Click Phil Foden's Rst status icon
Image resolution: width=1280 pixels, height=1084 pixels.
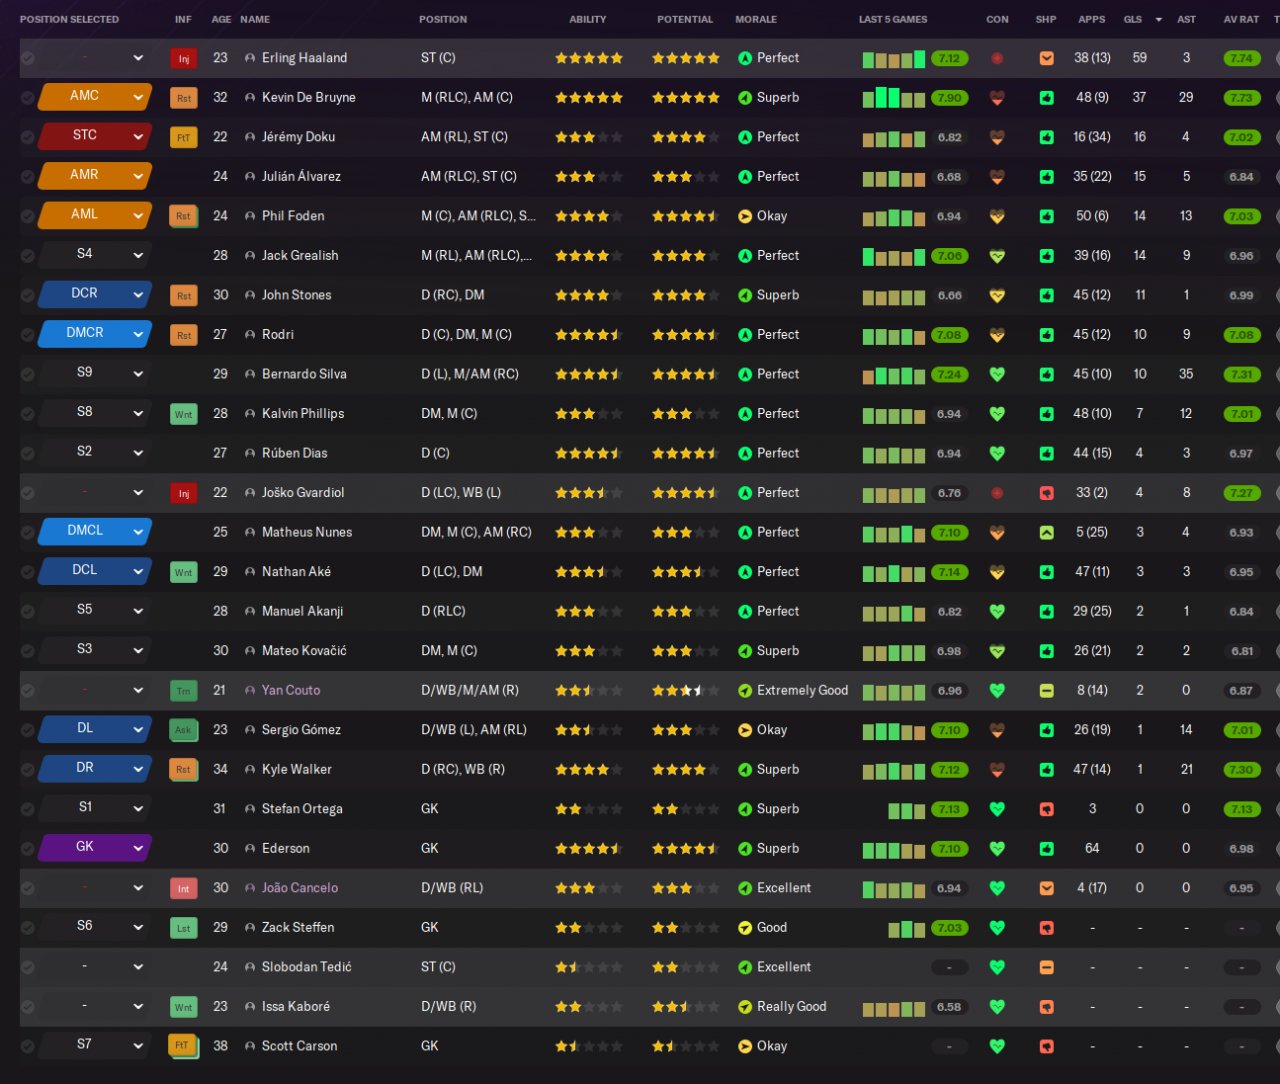point(184,216)
